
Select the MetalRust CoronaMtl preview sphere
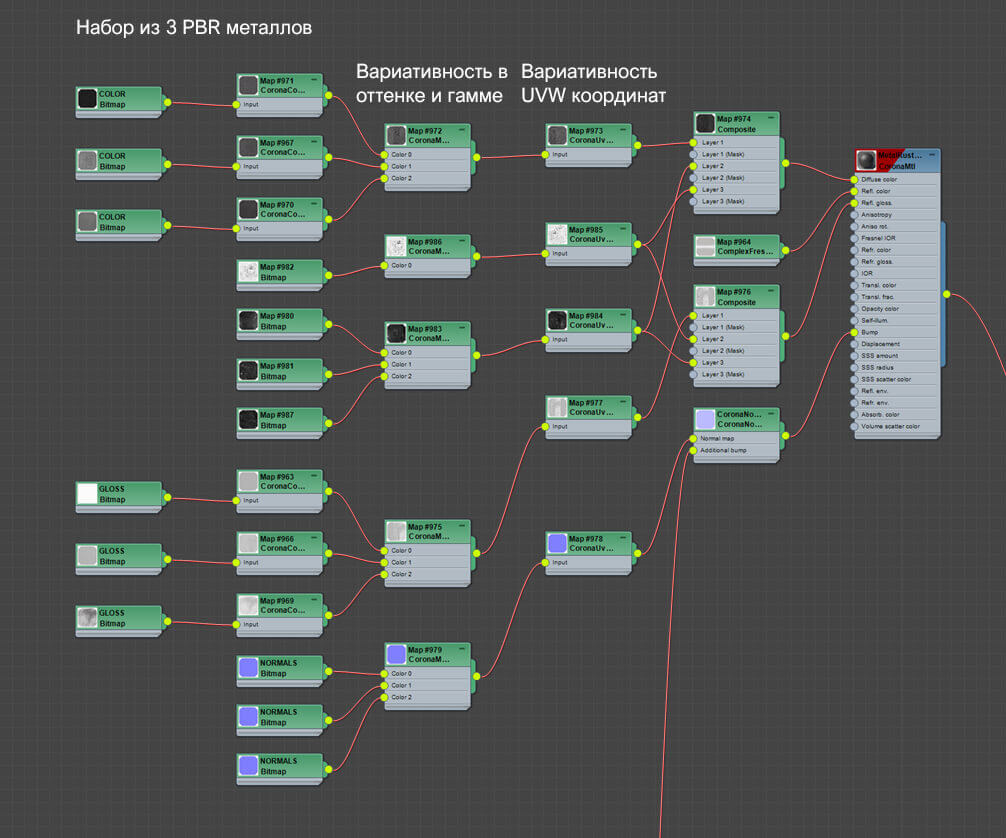pyautogui.click(x=865, y=160)
